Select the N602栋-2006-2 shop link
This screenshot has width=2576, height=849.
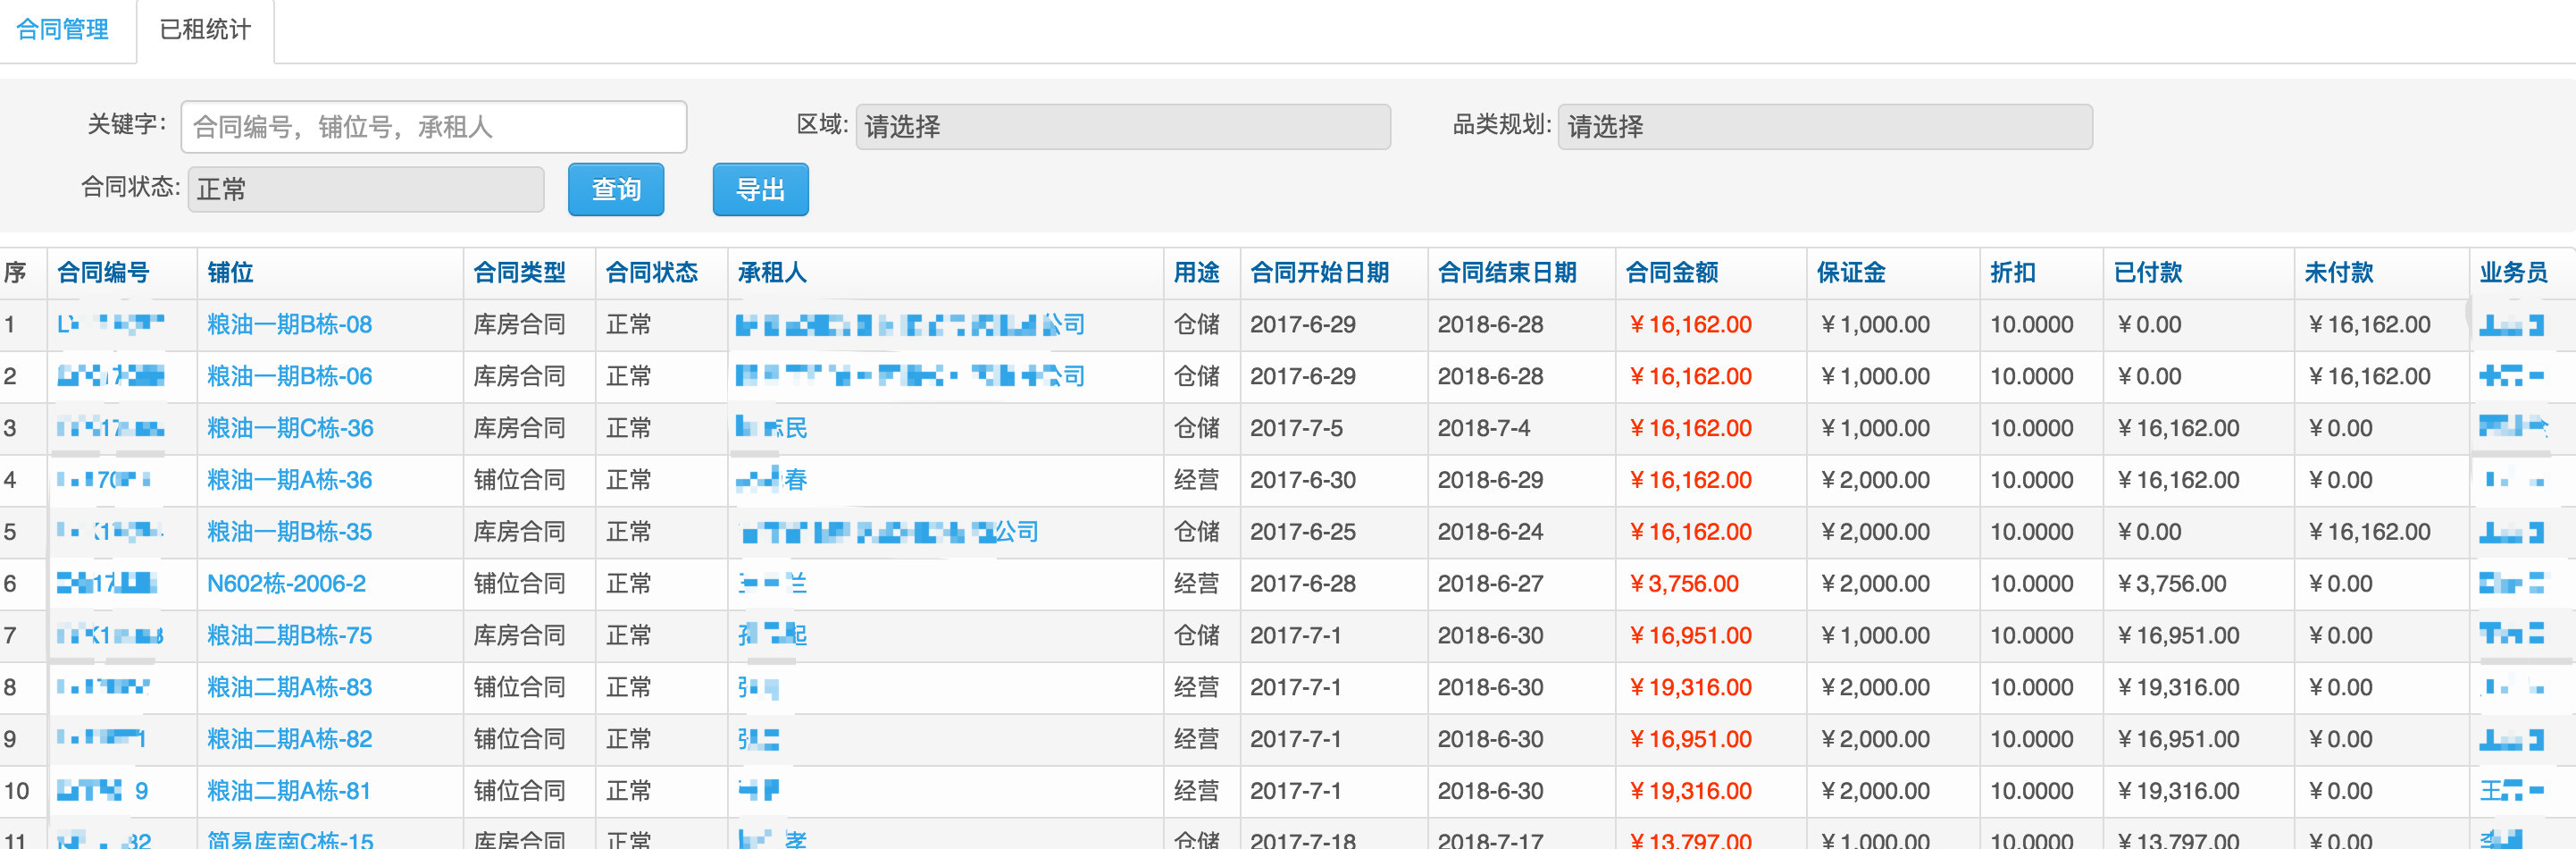click(286, 584)
